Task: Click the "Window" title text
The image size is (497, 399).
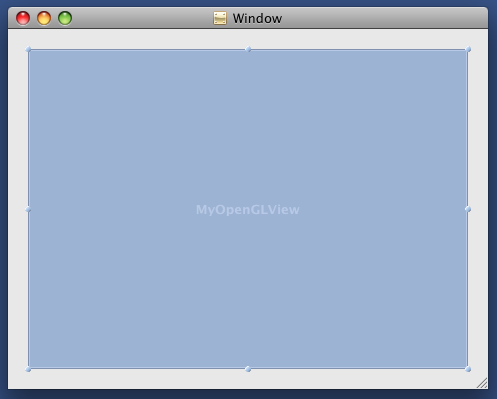Action: pos(257,19)
